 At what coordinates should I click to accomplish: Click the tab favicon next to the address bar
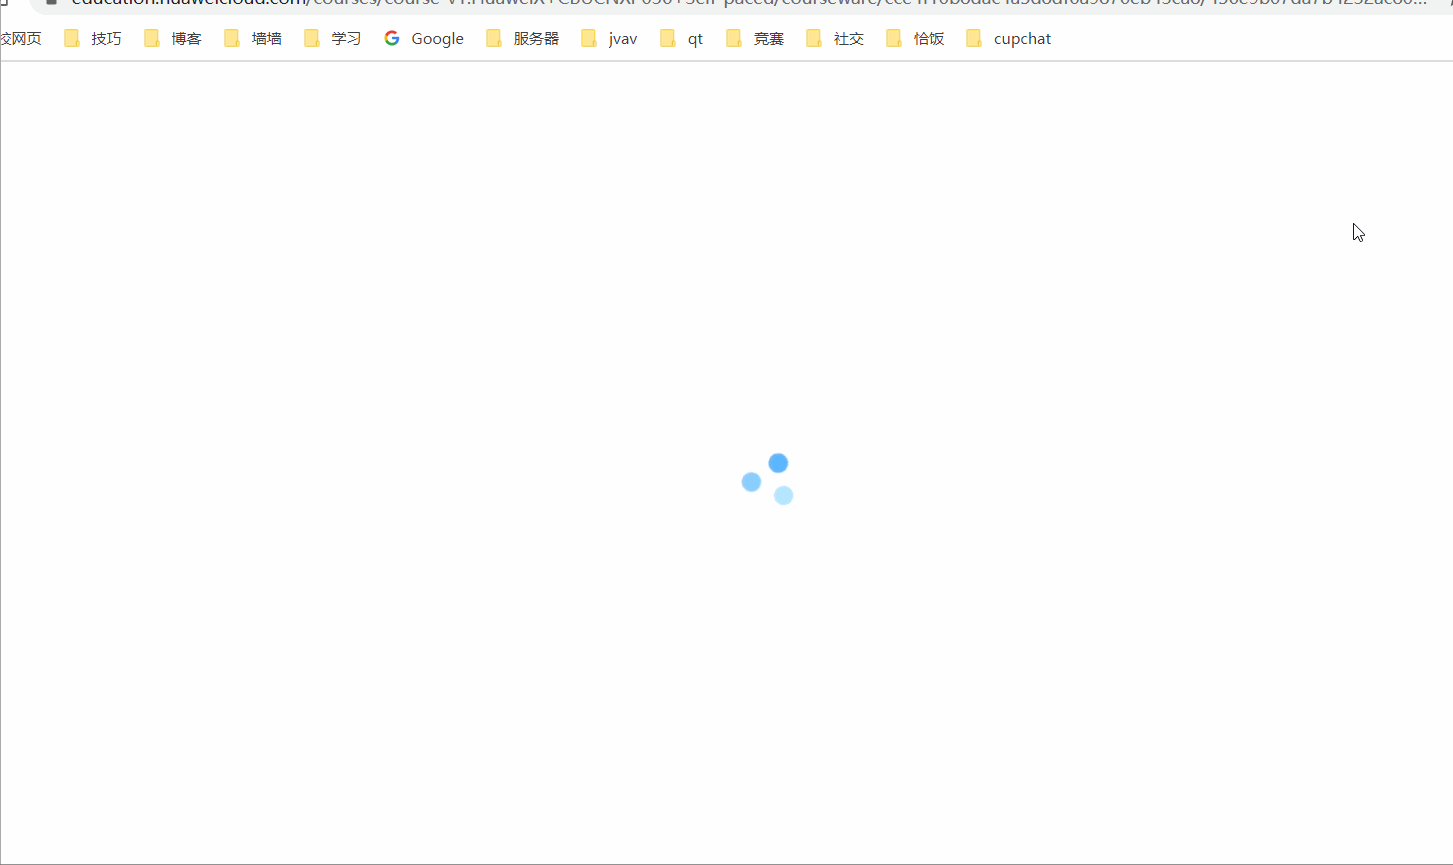pos(50,4)
